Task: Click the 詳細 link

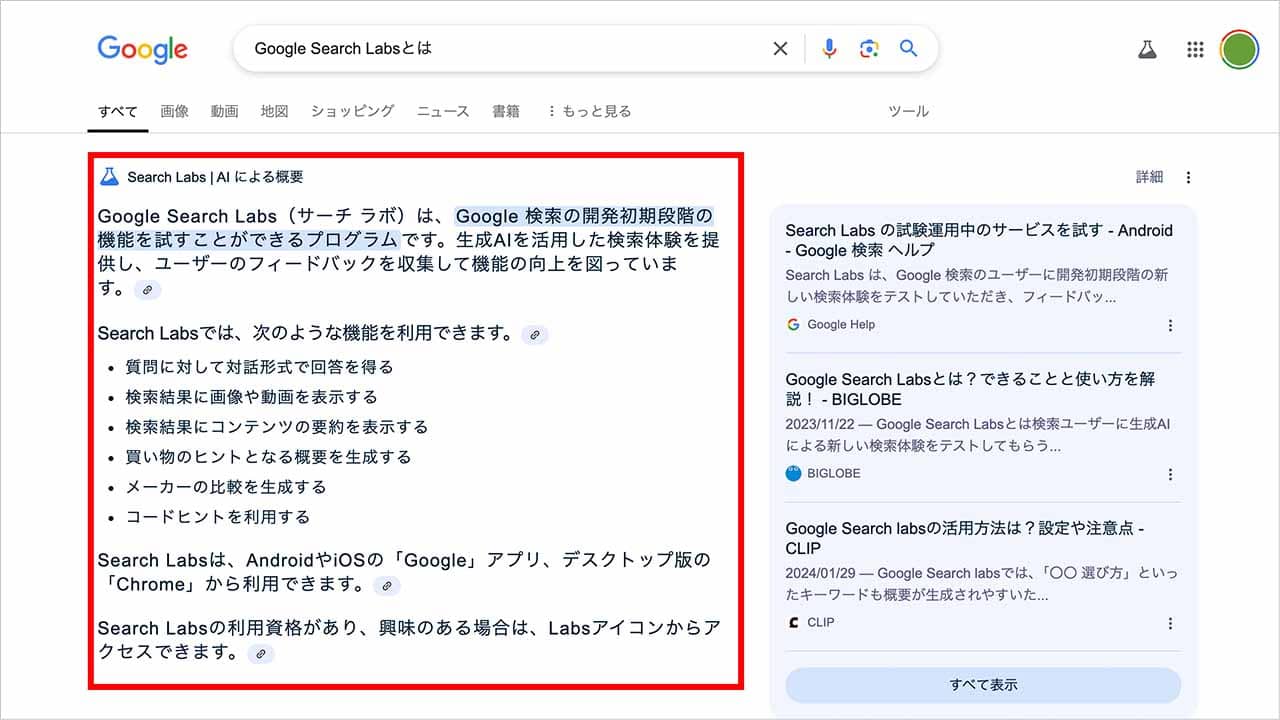Action: coord(1149,177)
